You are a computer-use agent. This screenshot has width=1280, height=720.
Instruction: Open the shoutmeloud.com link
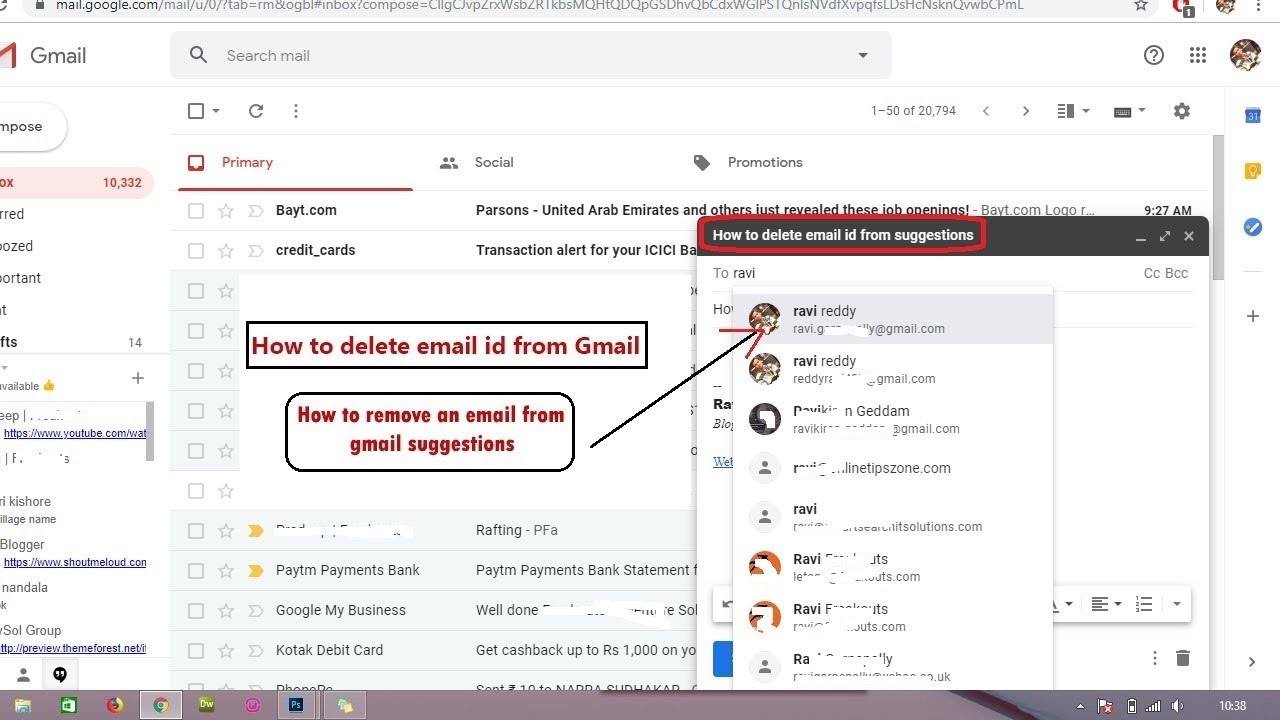[x=75, y=563]
